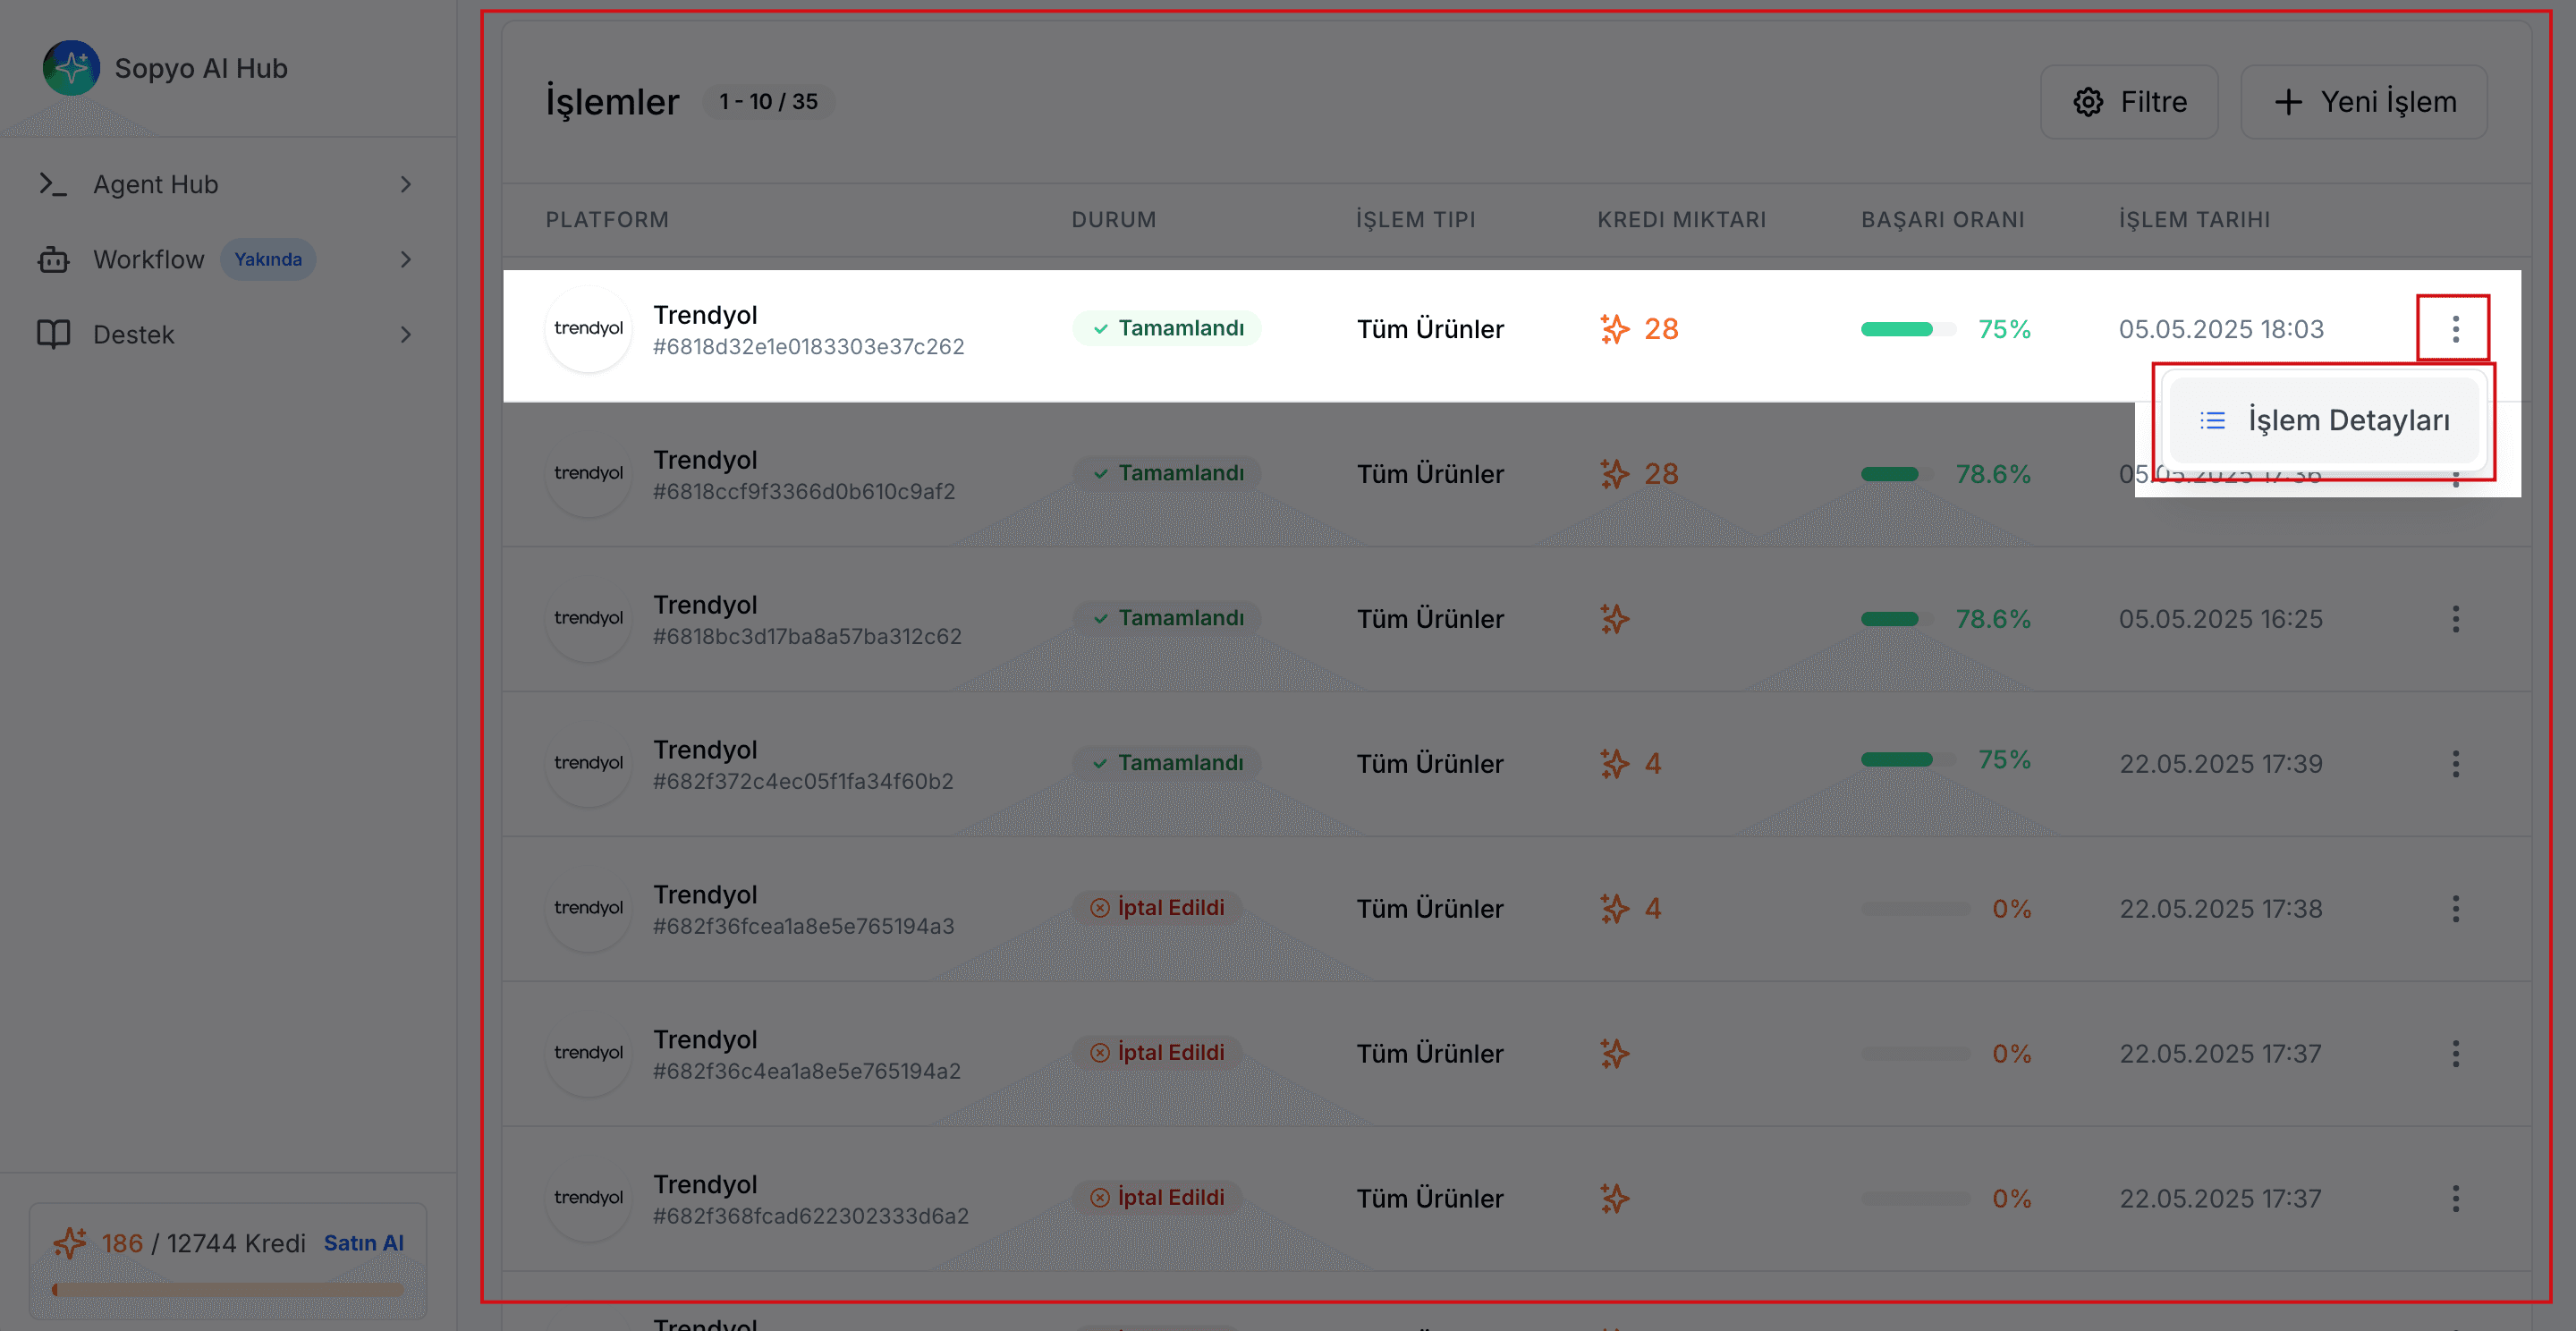This screenshot has height=1331, width=2576.
Task: Click the credit star icon beside 186 / 12744 Kredi
Action: [70, 1243]
